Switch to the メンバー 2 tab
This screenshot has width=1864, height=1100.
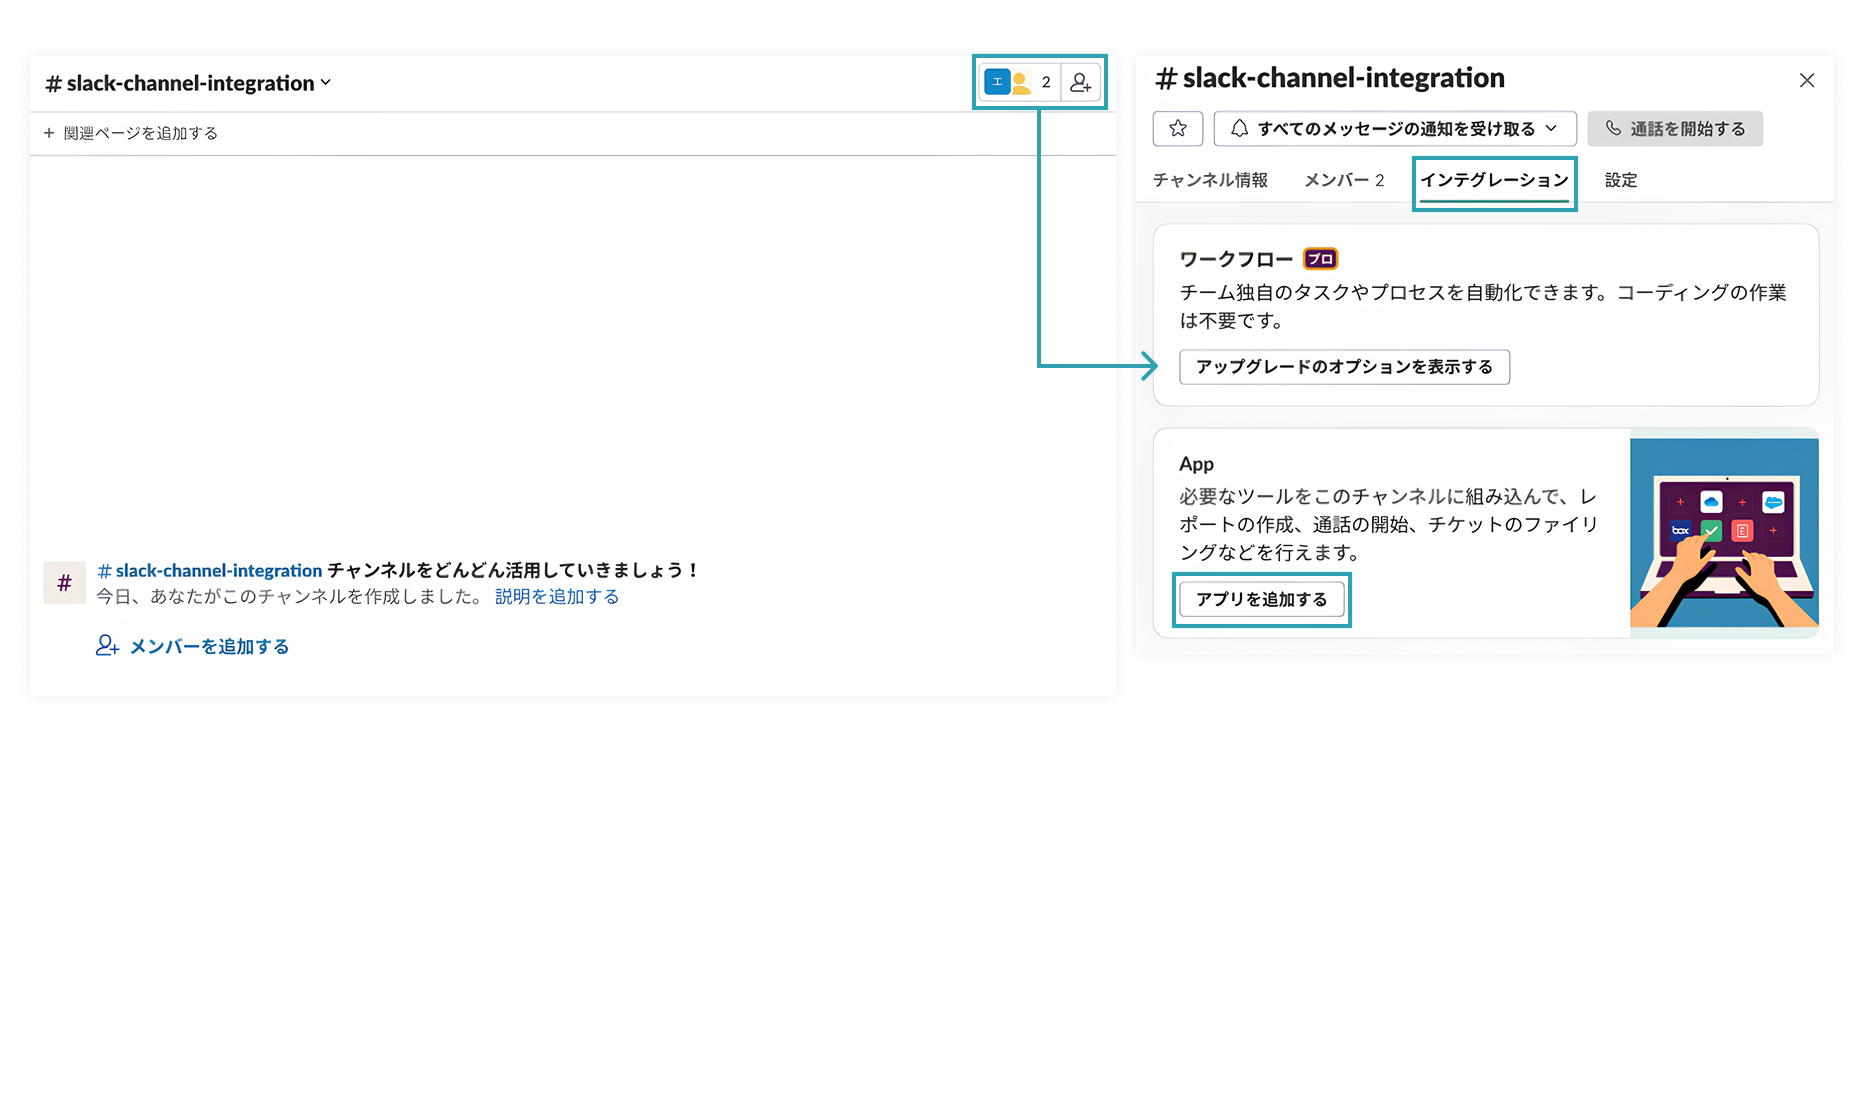click(1344, 180)
